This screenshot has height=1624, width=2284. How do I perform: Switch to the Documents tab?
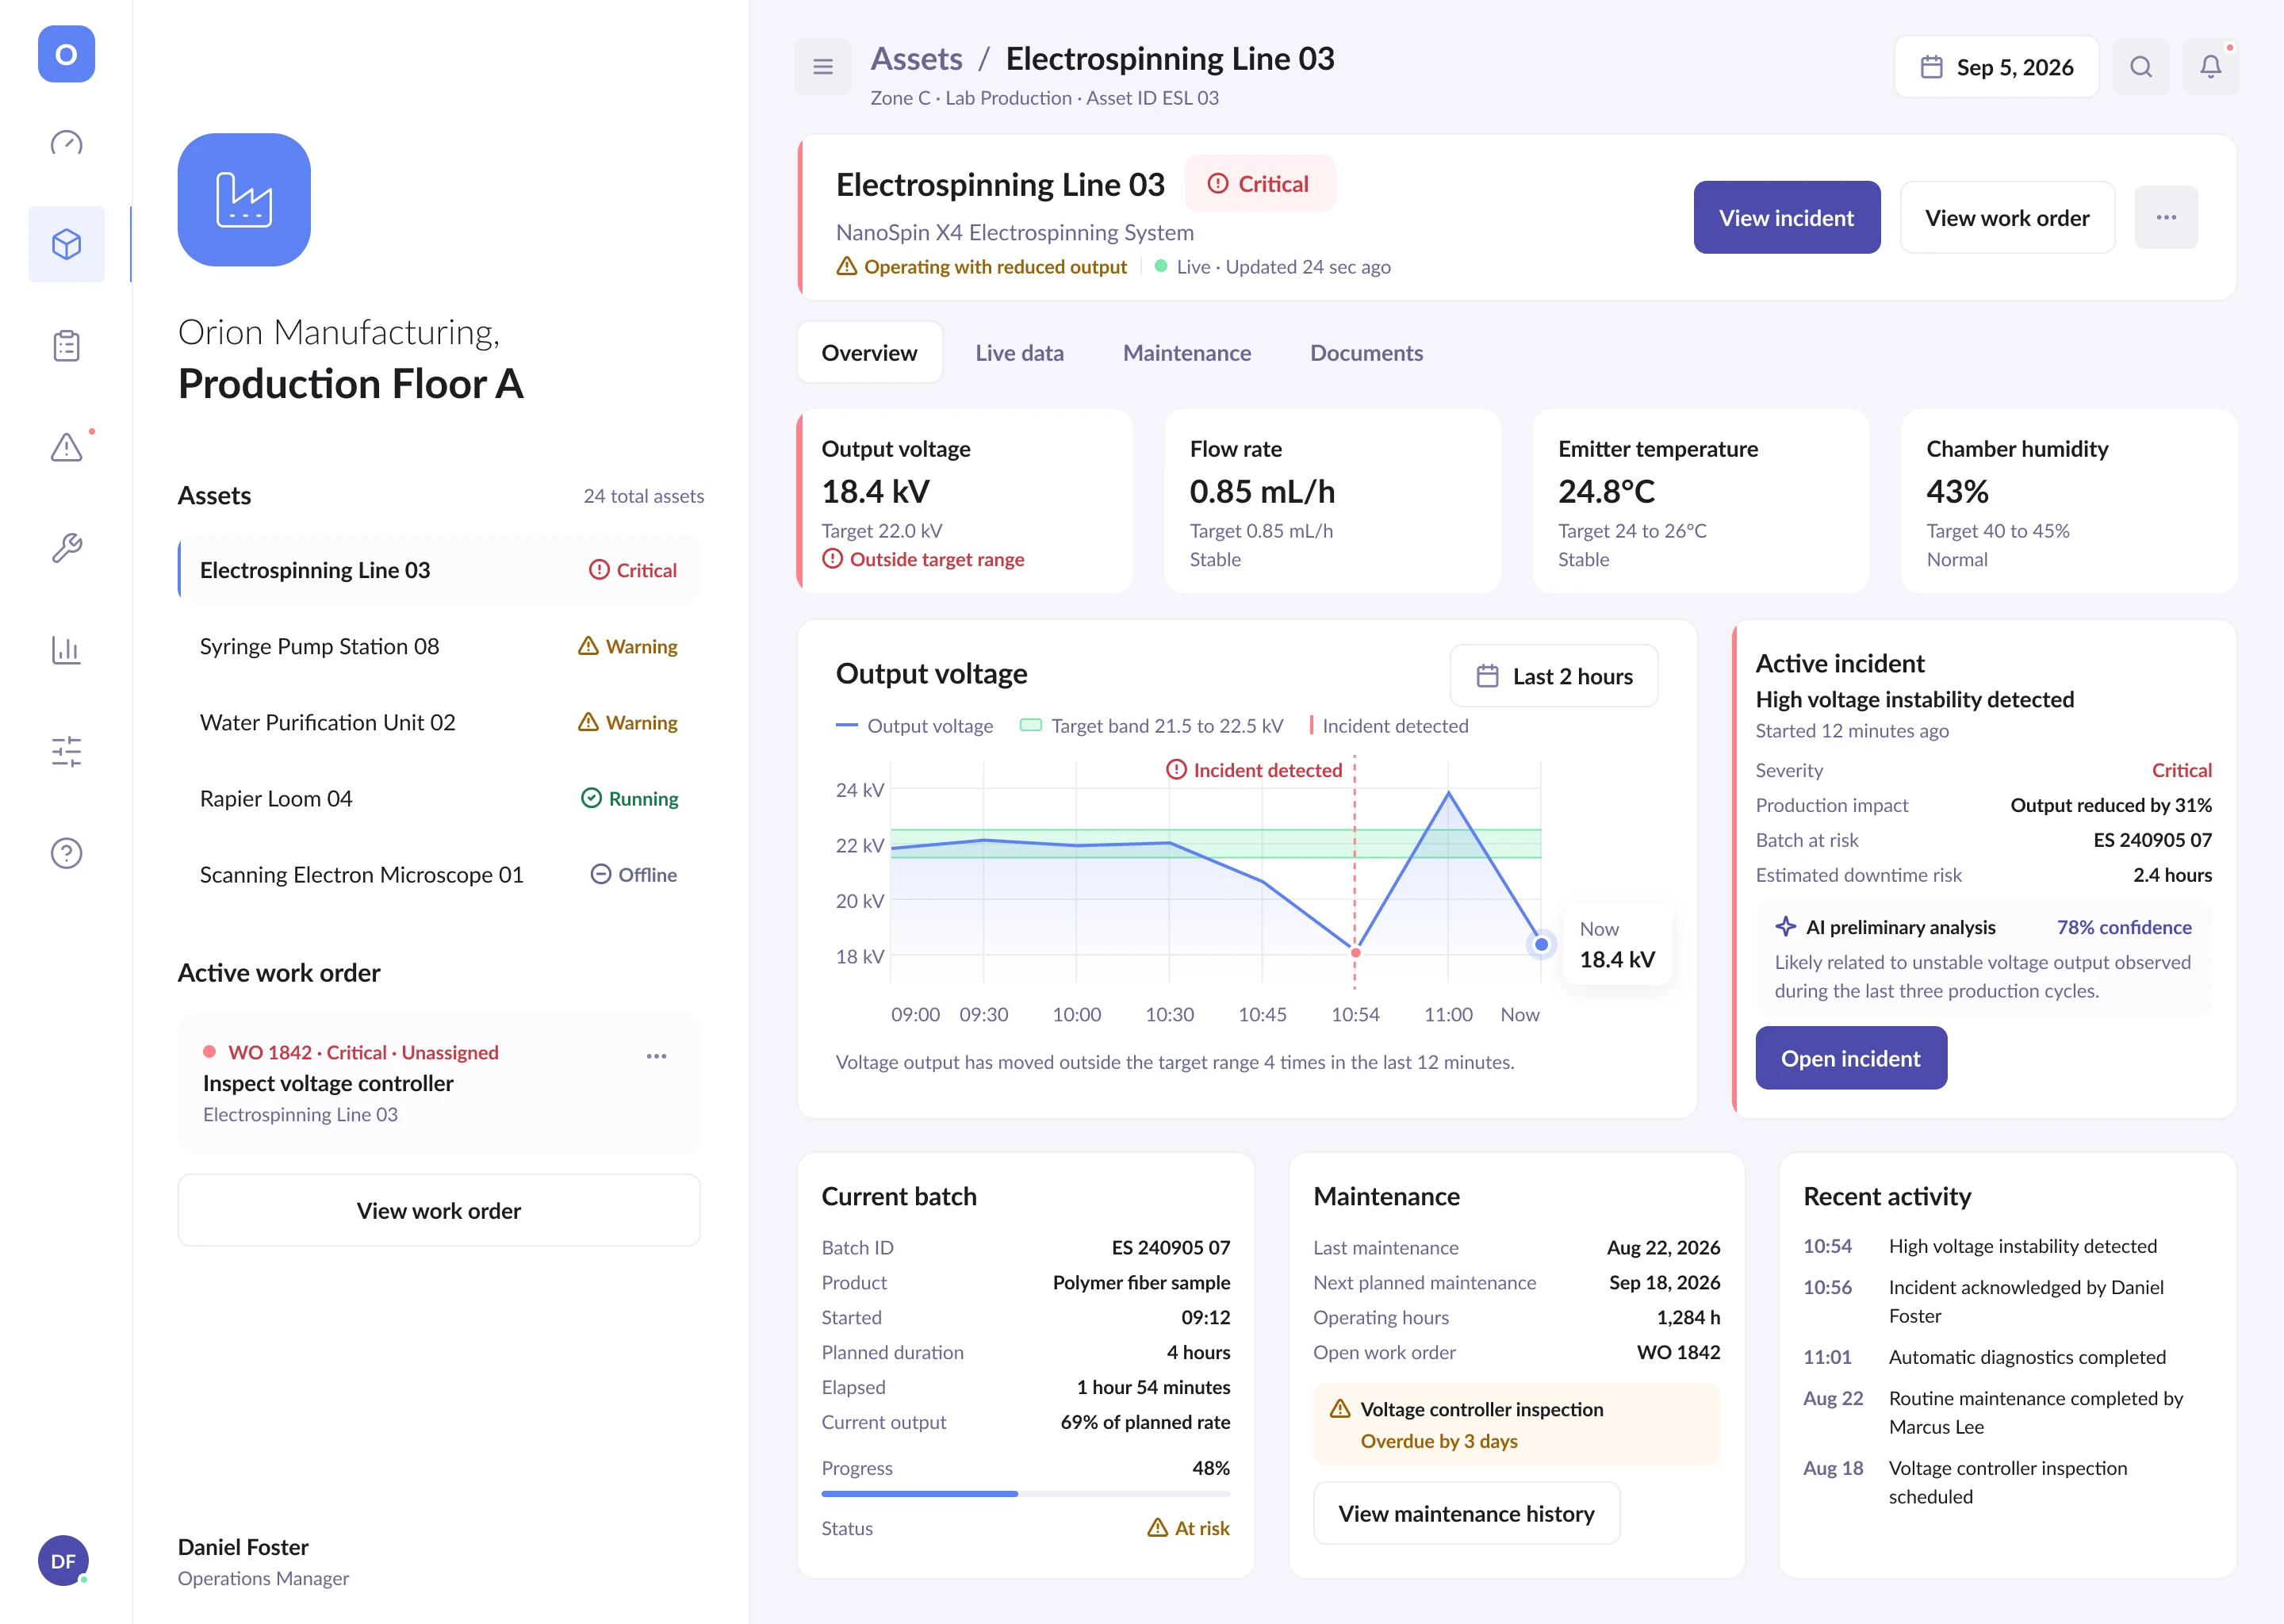[x=1366, y=352]
